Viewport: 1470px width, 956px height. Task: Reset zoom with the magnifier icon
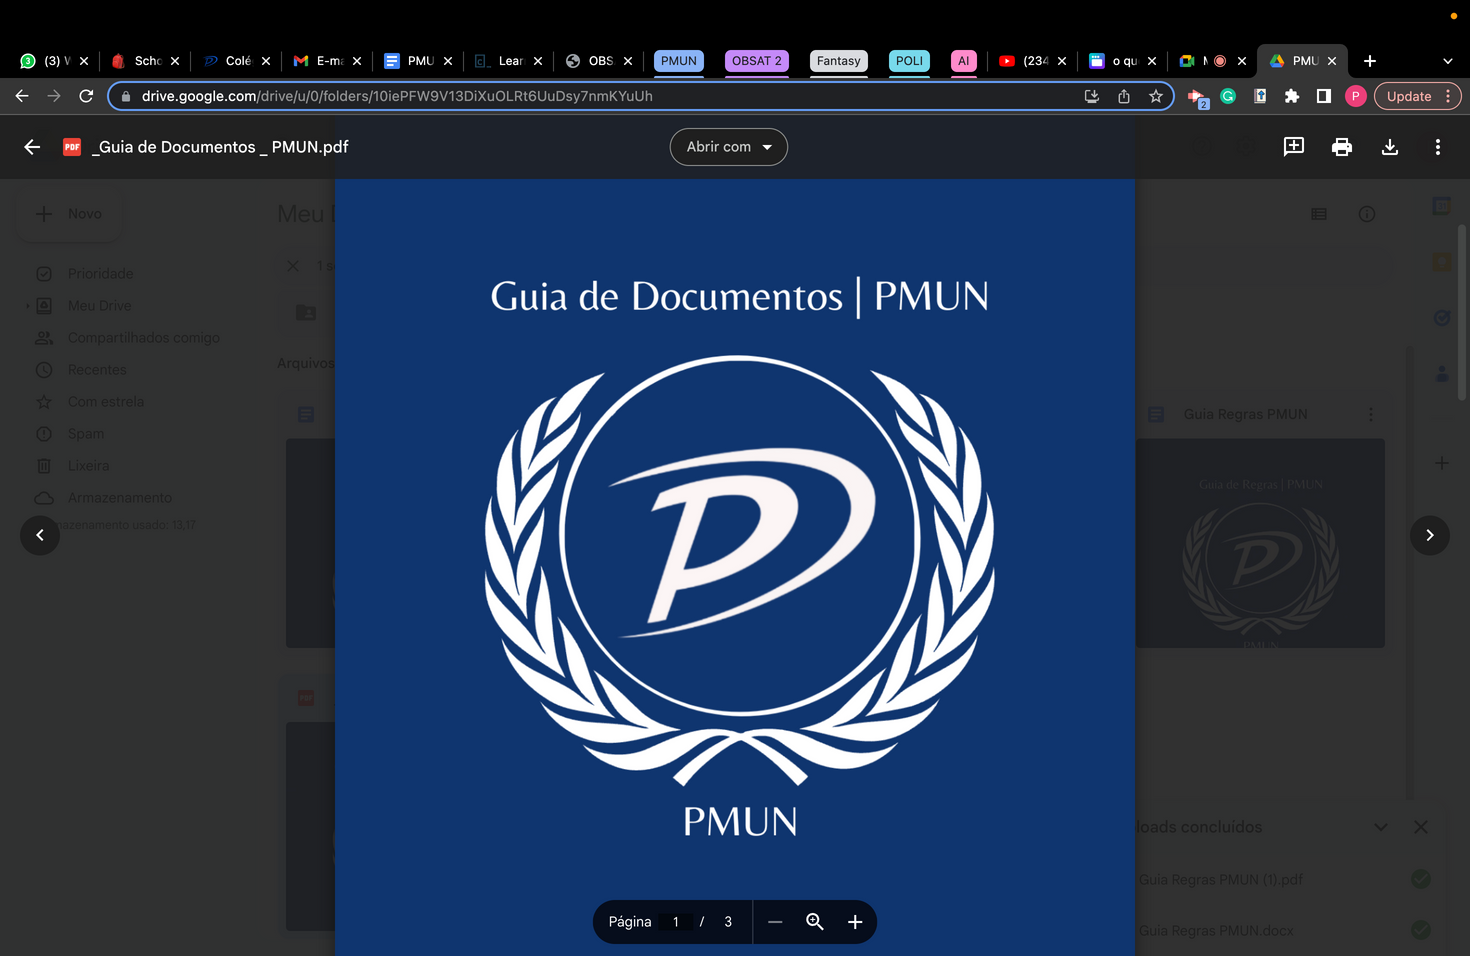click(x=815, y=922)
